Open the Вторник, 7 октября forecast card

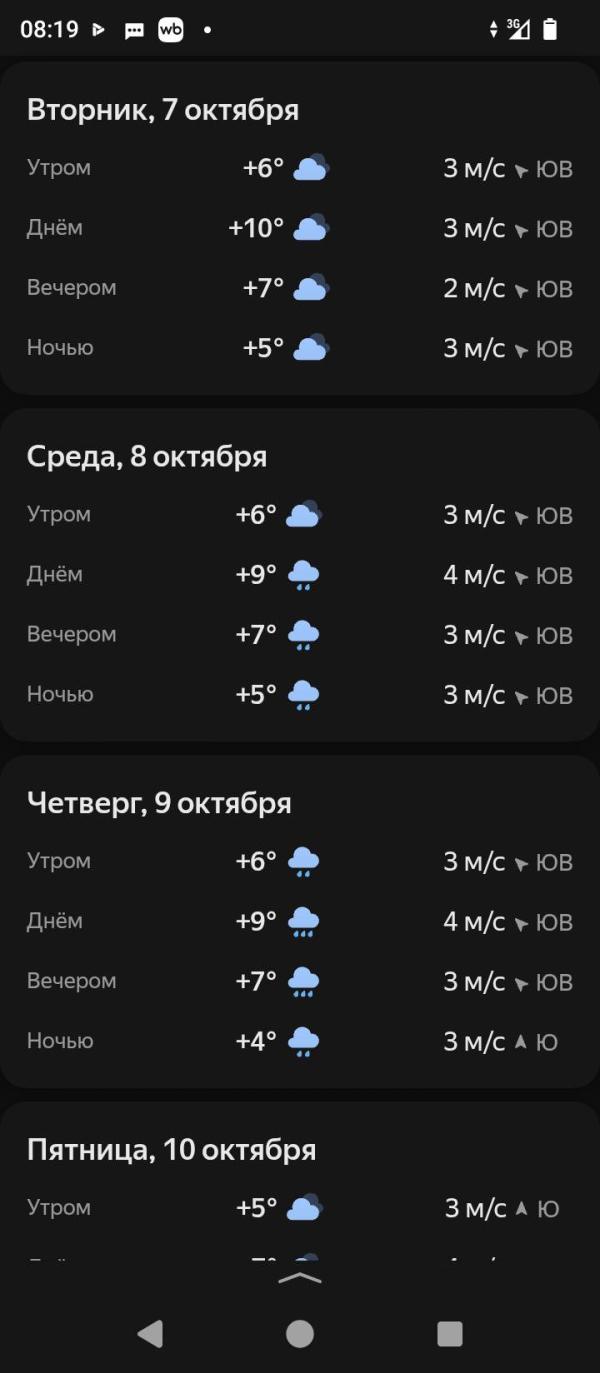[163, 110]
